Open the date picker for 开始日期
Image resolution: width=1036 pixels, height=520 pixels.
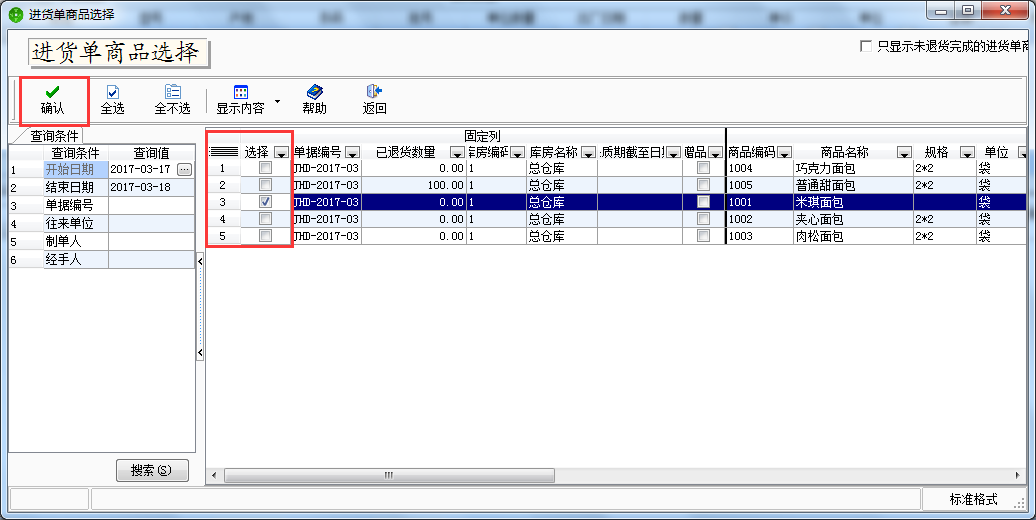pos(184,170)
